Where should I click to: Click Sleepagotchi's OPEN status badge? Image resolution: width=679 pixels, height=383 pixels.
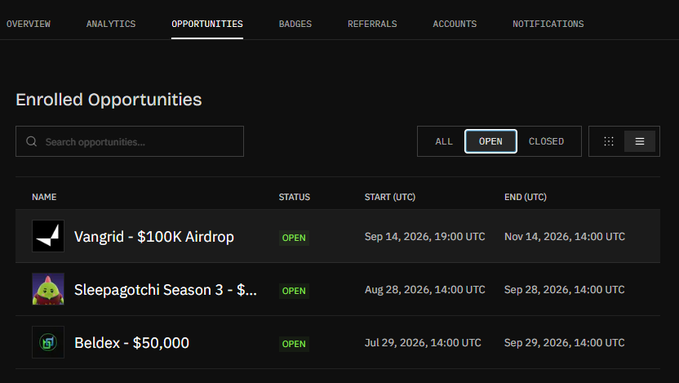click(294, 291)
